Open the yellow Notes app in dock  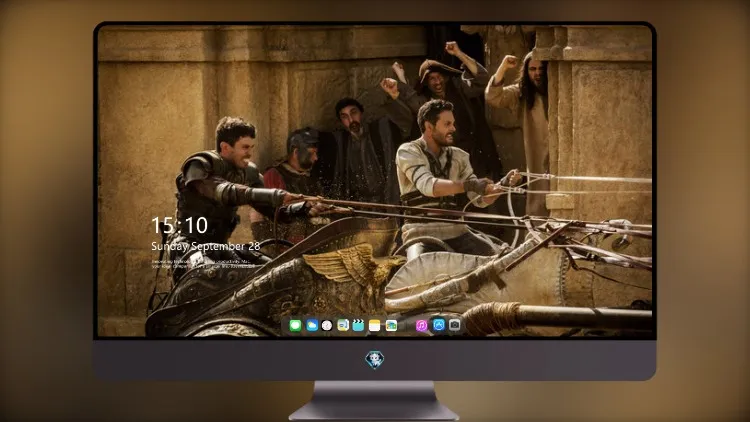click(x=375, y=325)
